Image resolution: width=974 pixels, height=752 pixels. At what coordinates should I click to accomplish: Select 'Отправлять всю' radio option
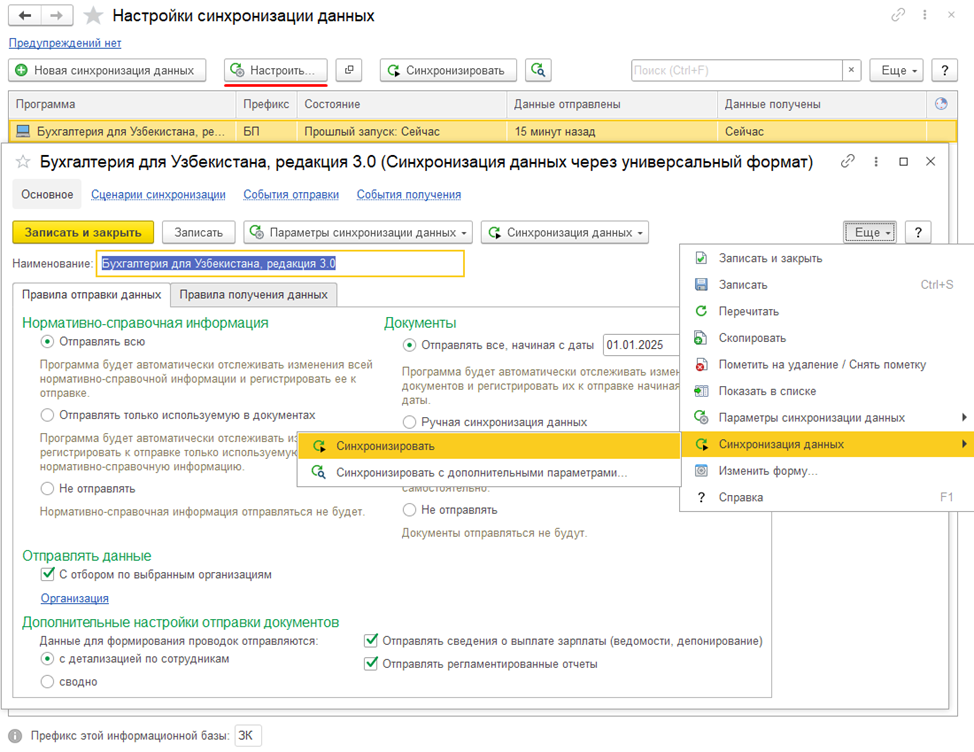tap(47, 341)
